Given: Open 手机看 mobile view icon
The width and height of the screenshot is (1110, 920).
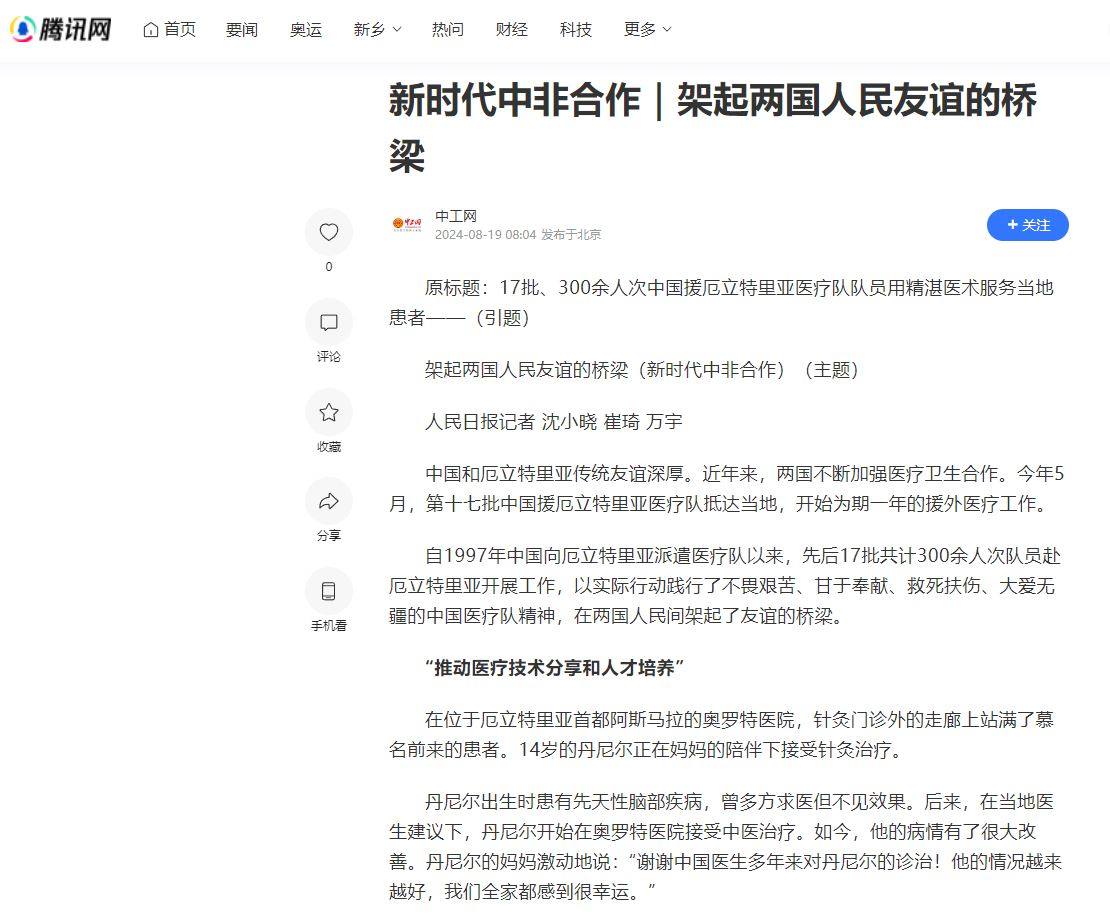Looking at the screenshot, I should (329, 591).
